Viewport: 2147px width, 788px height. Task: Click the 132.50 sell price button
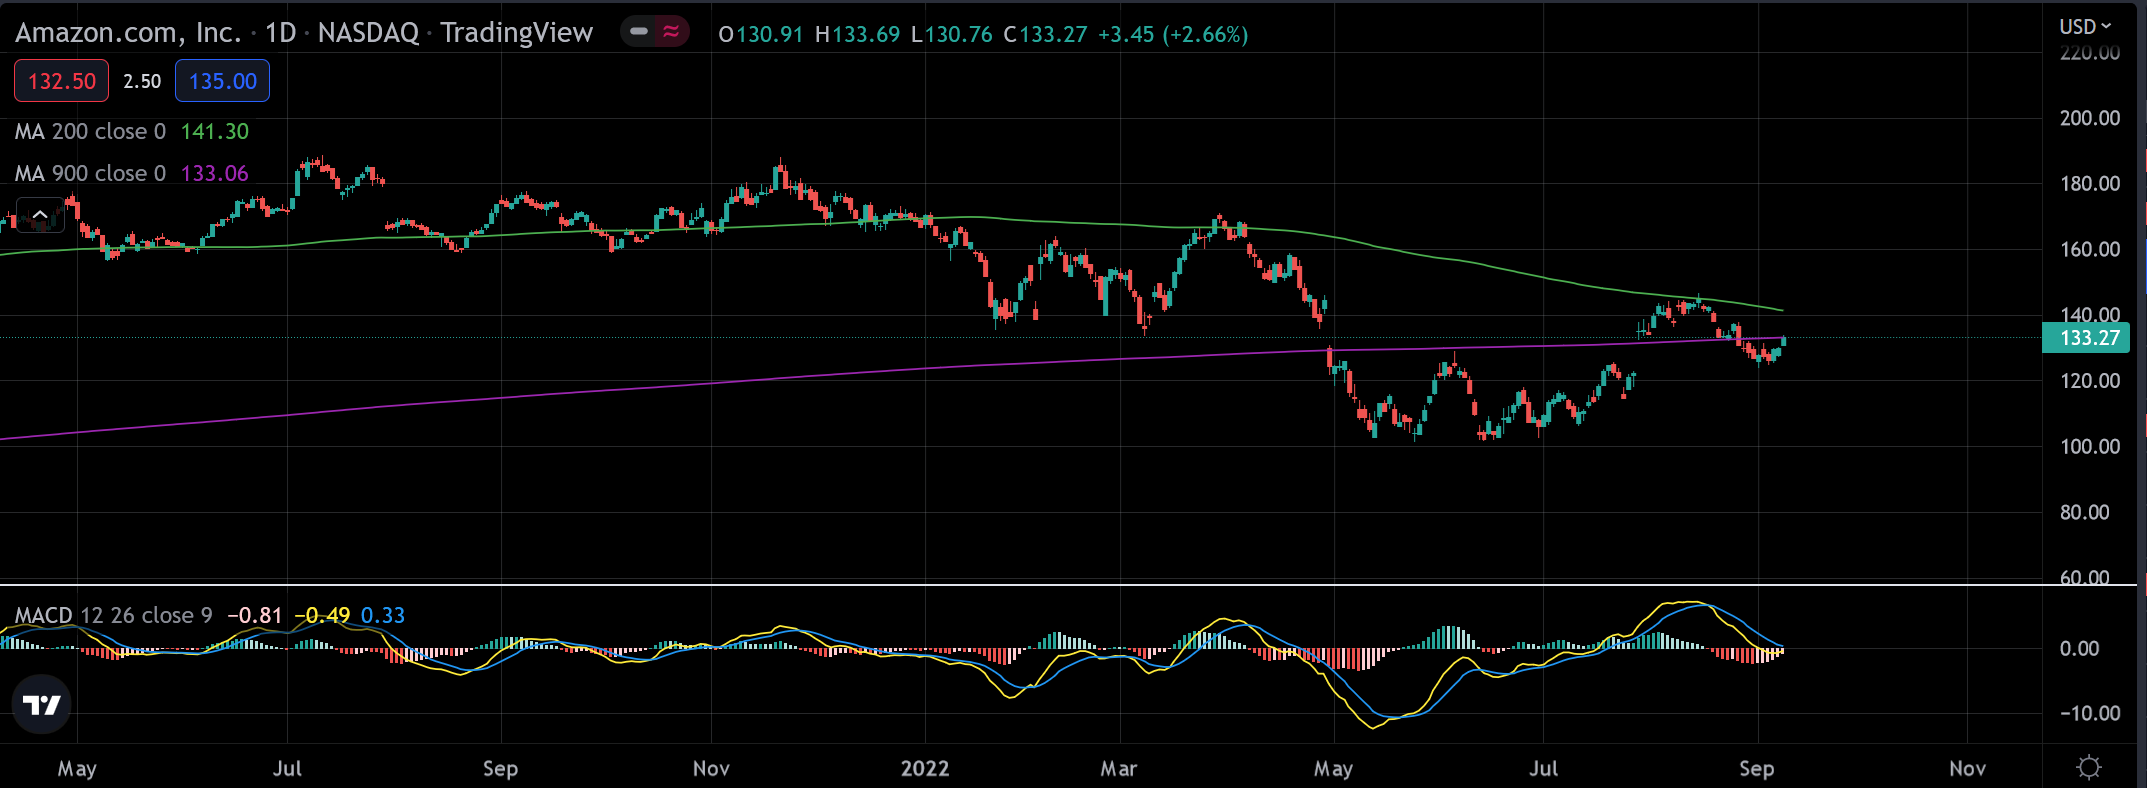[61, 81]
